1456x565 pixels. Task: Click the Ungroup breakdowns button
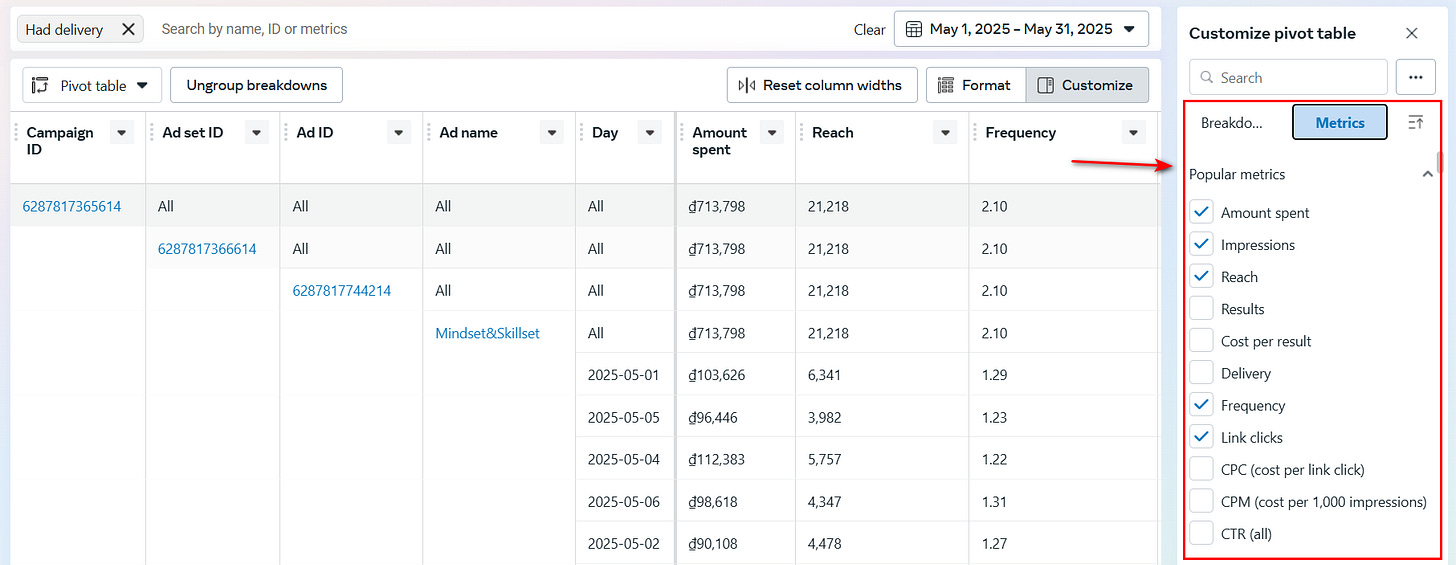point(257,85)
